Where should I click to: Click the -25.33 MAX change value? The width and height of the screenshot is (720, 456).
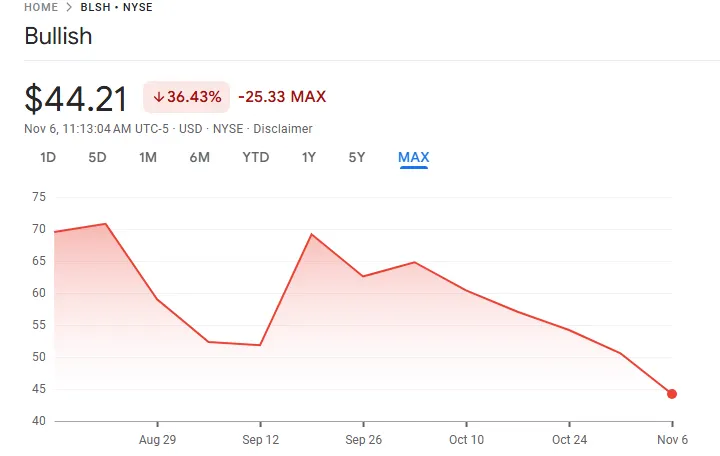click(x=282, y=97)
